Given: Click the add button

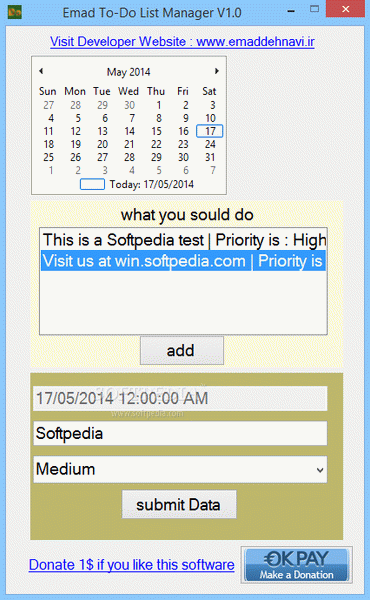Looking at the screenshot, I should tap(182, 350).
